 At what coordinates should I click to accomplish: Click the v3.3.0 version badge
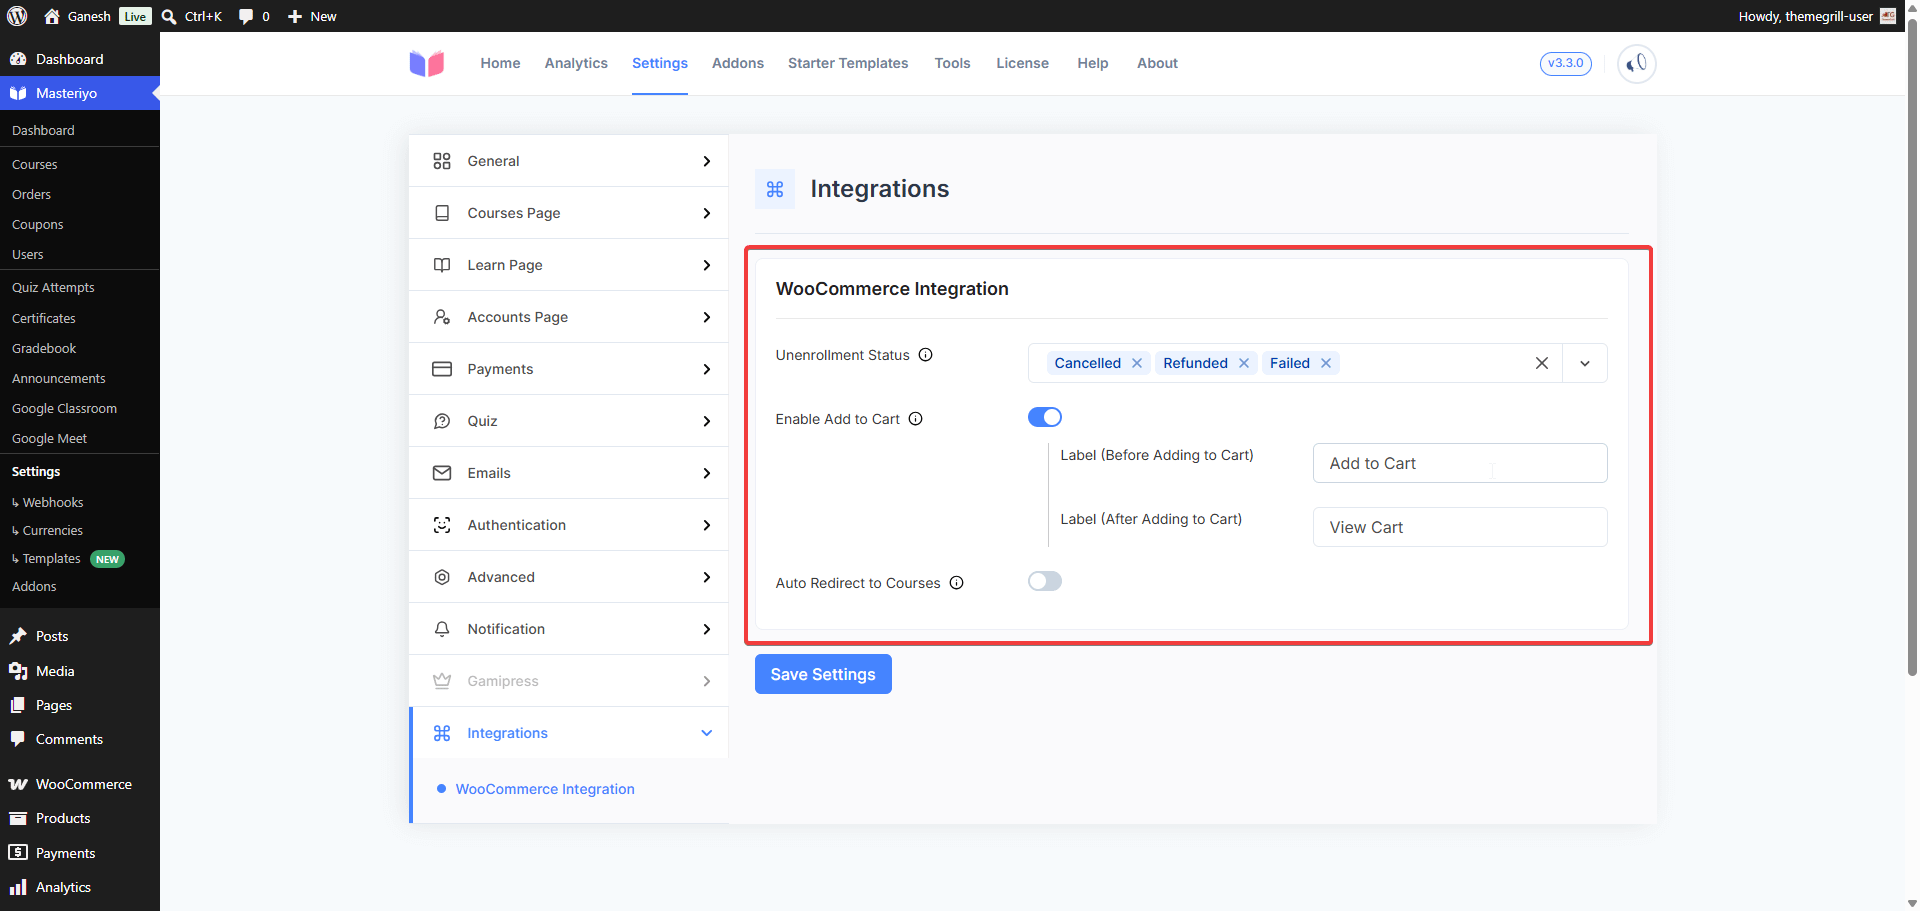point(1566,63)
